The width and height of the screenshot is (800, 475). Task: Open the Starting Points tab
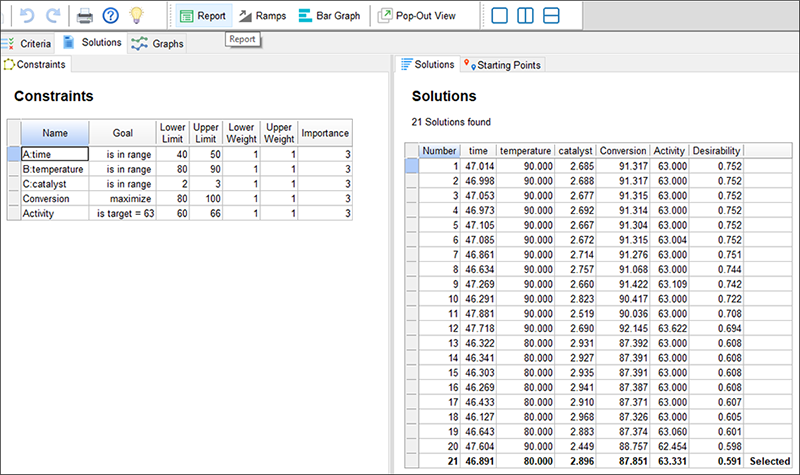[x=503, y=65]
